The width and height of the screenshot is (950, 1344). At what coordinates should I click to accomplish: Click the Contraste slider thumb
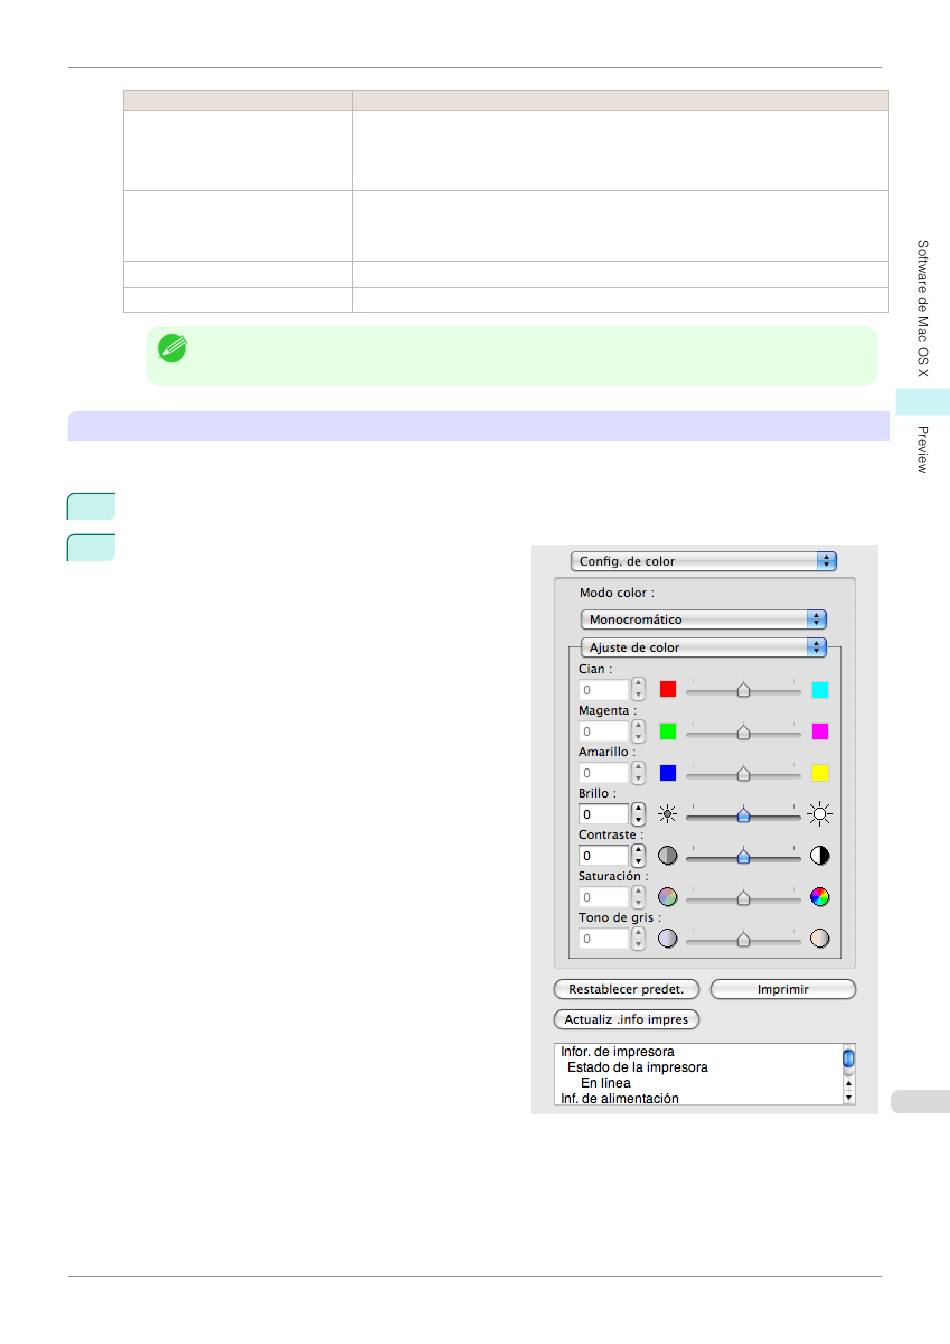(x=743, y=856)
